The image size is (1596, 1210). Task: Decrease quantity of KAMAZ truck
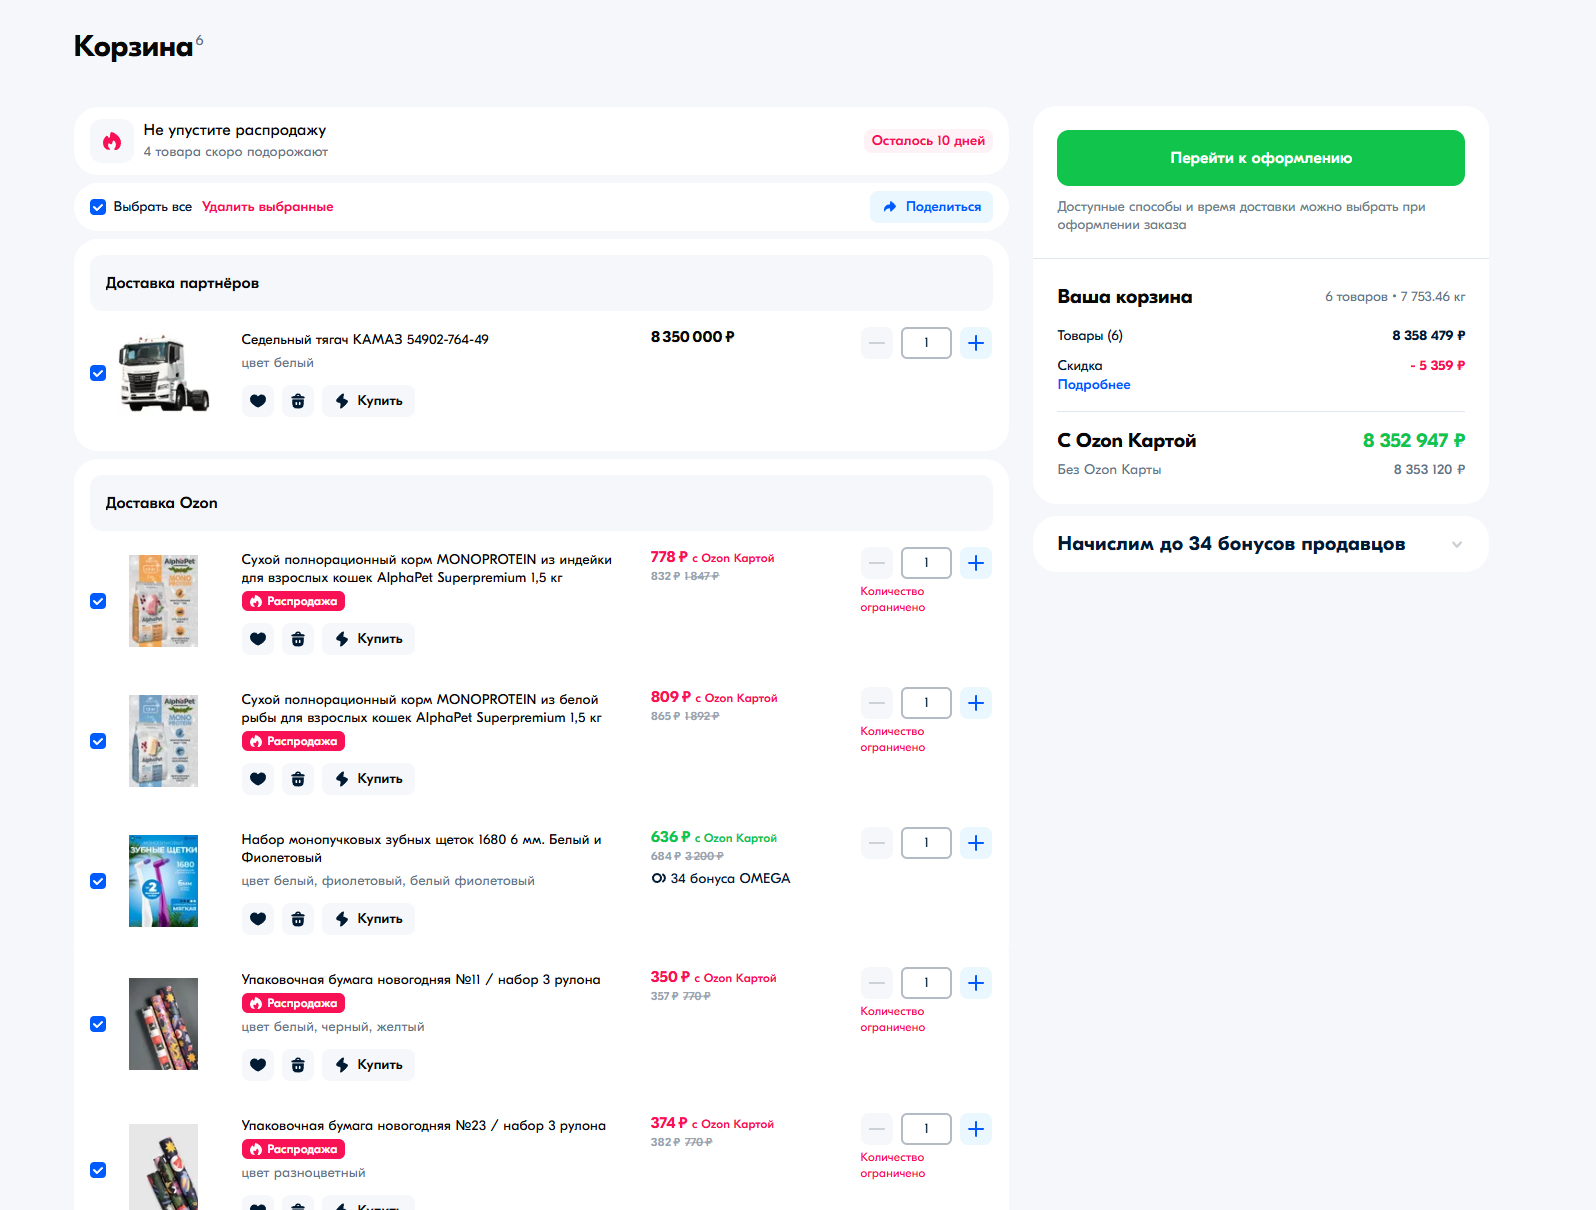point(877,343)
